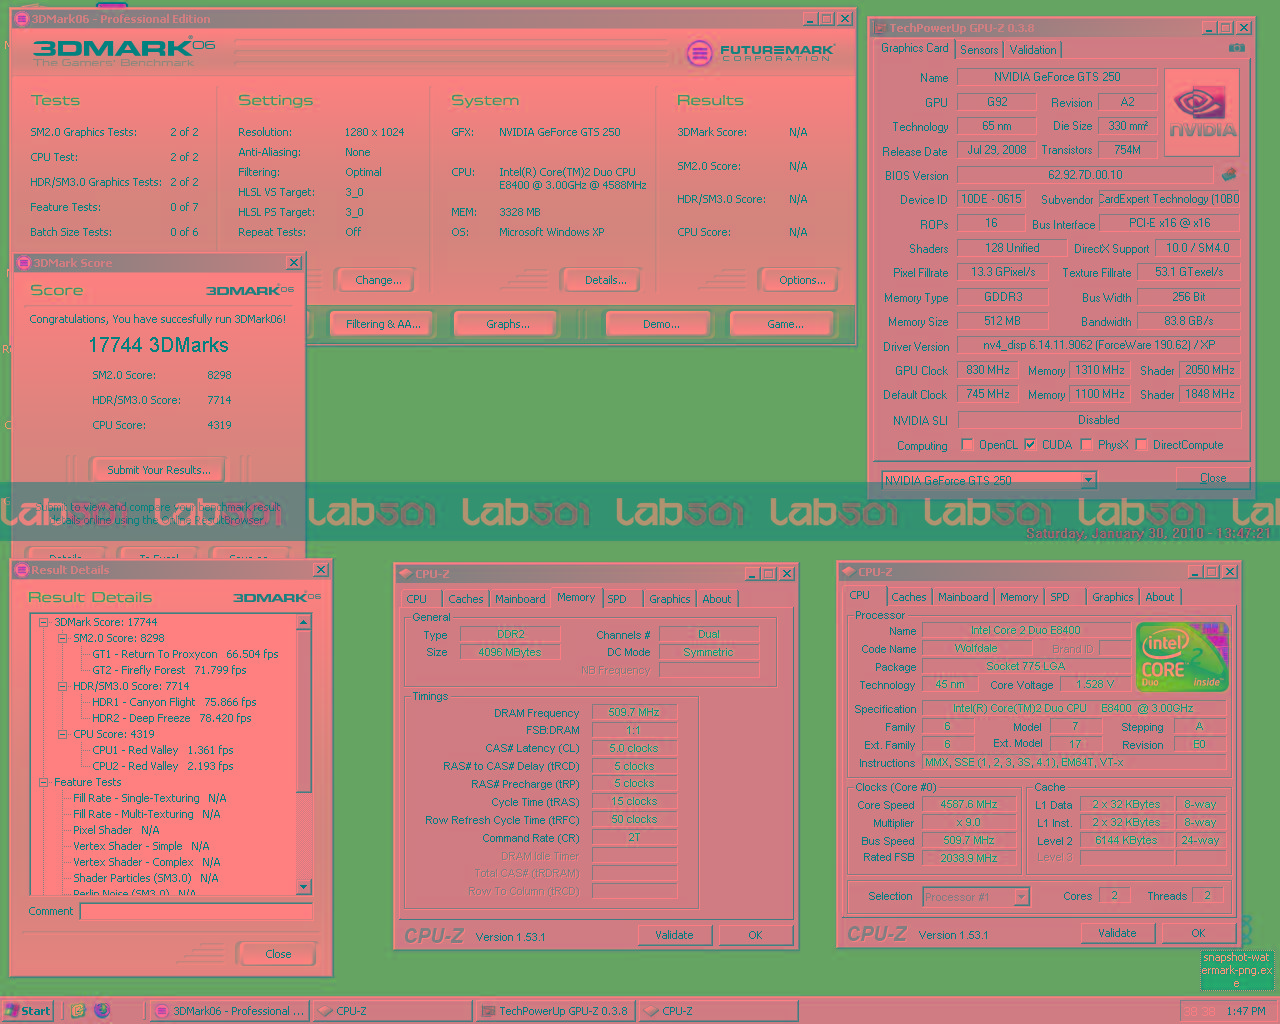Select GT2 - Firefly Forest result row
This screenshot has width=1280, height=1024.
(169, 670)
